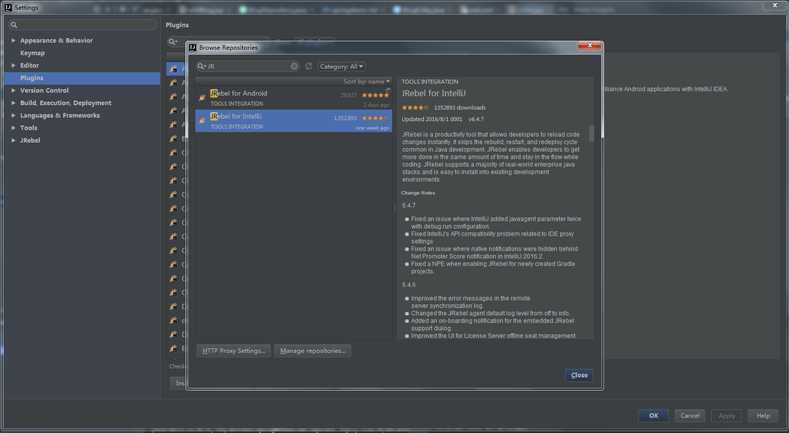This screenshot has width=789, height=433.
Task: Click the JRebel for Android plugin icon
Action: pos(202,98)
